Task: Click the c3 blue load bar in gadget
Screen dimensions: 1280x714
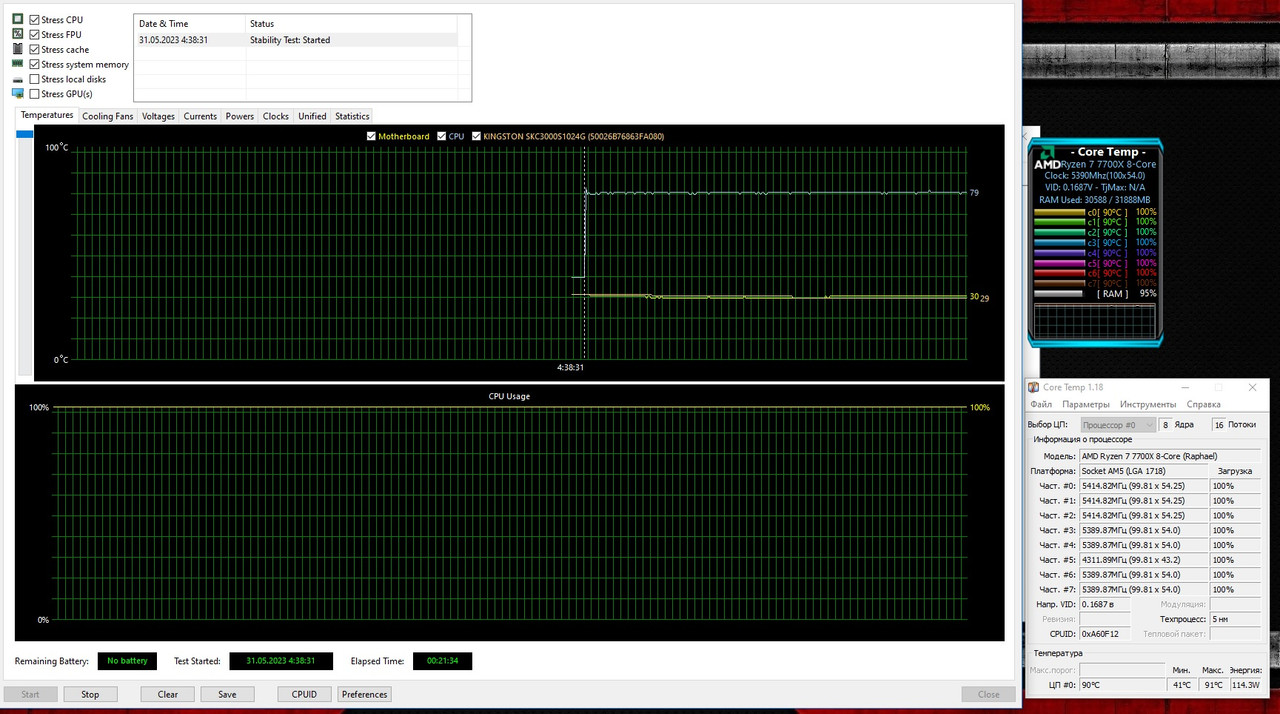Action: (1058, 242)
